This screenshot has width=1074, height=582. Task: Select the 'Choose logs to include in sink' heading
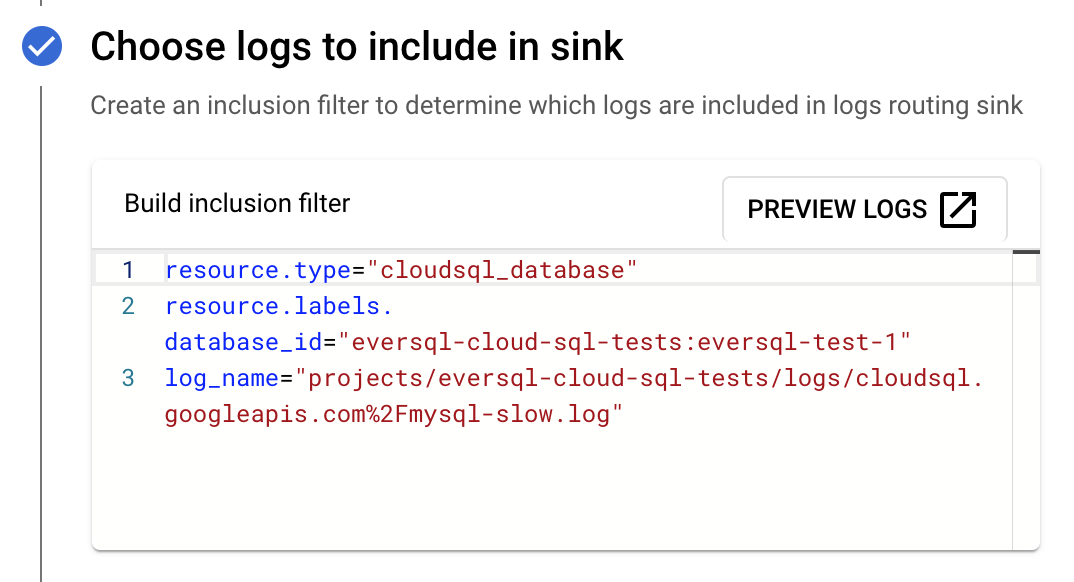tap(357, 47)
